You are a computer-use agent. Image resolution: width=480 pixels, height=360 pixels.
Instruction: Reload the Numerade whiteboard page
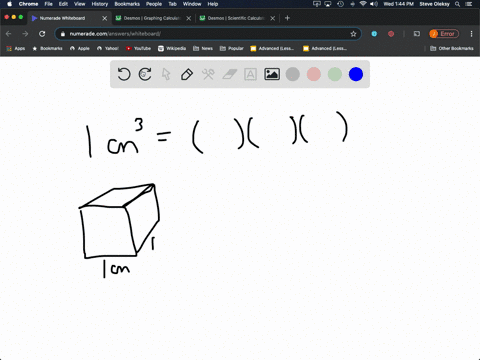pos(42,34)
